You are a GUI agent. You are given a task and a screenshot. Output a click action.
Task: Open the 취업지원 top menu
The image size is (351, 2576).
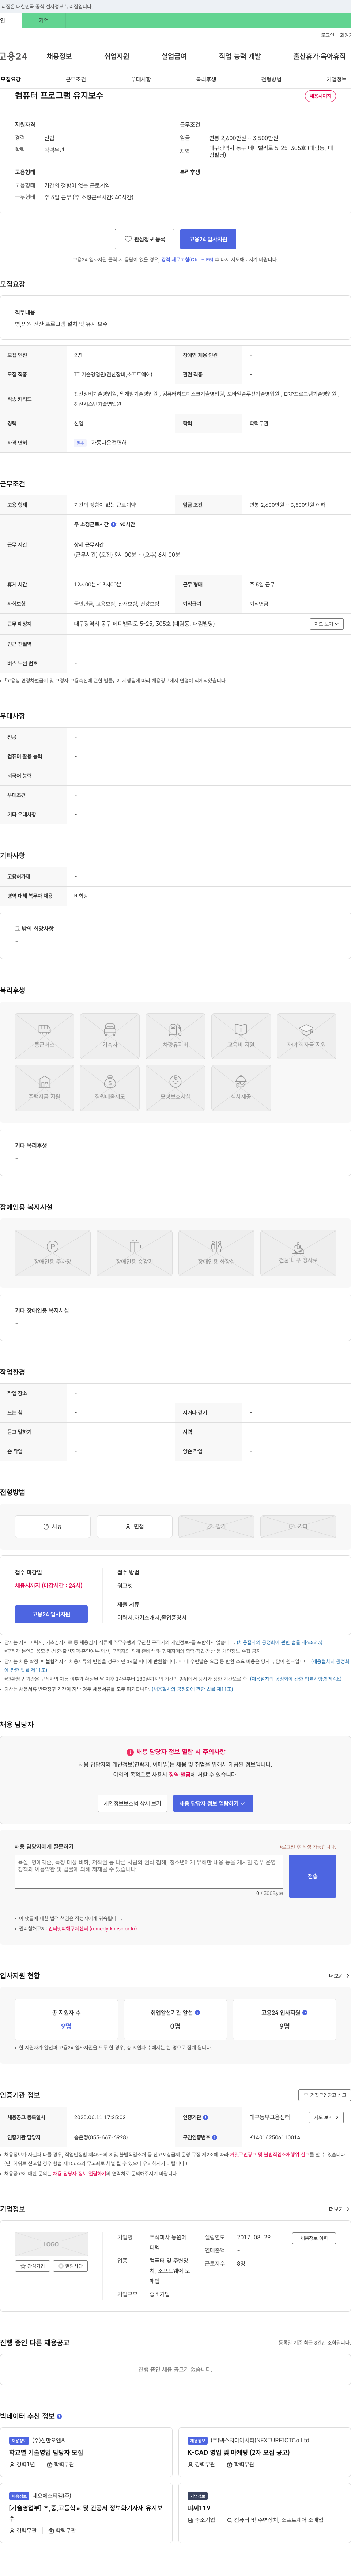tap(117, 56)
